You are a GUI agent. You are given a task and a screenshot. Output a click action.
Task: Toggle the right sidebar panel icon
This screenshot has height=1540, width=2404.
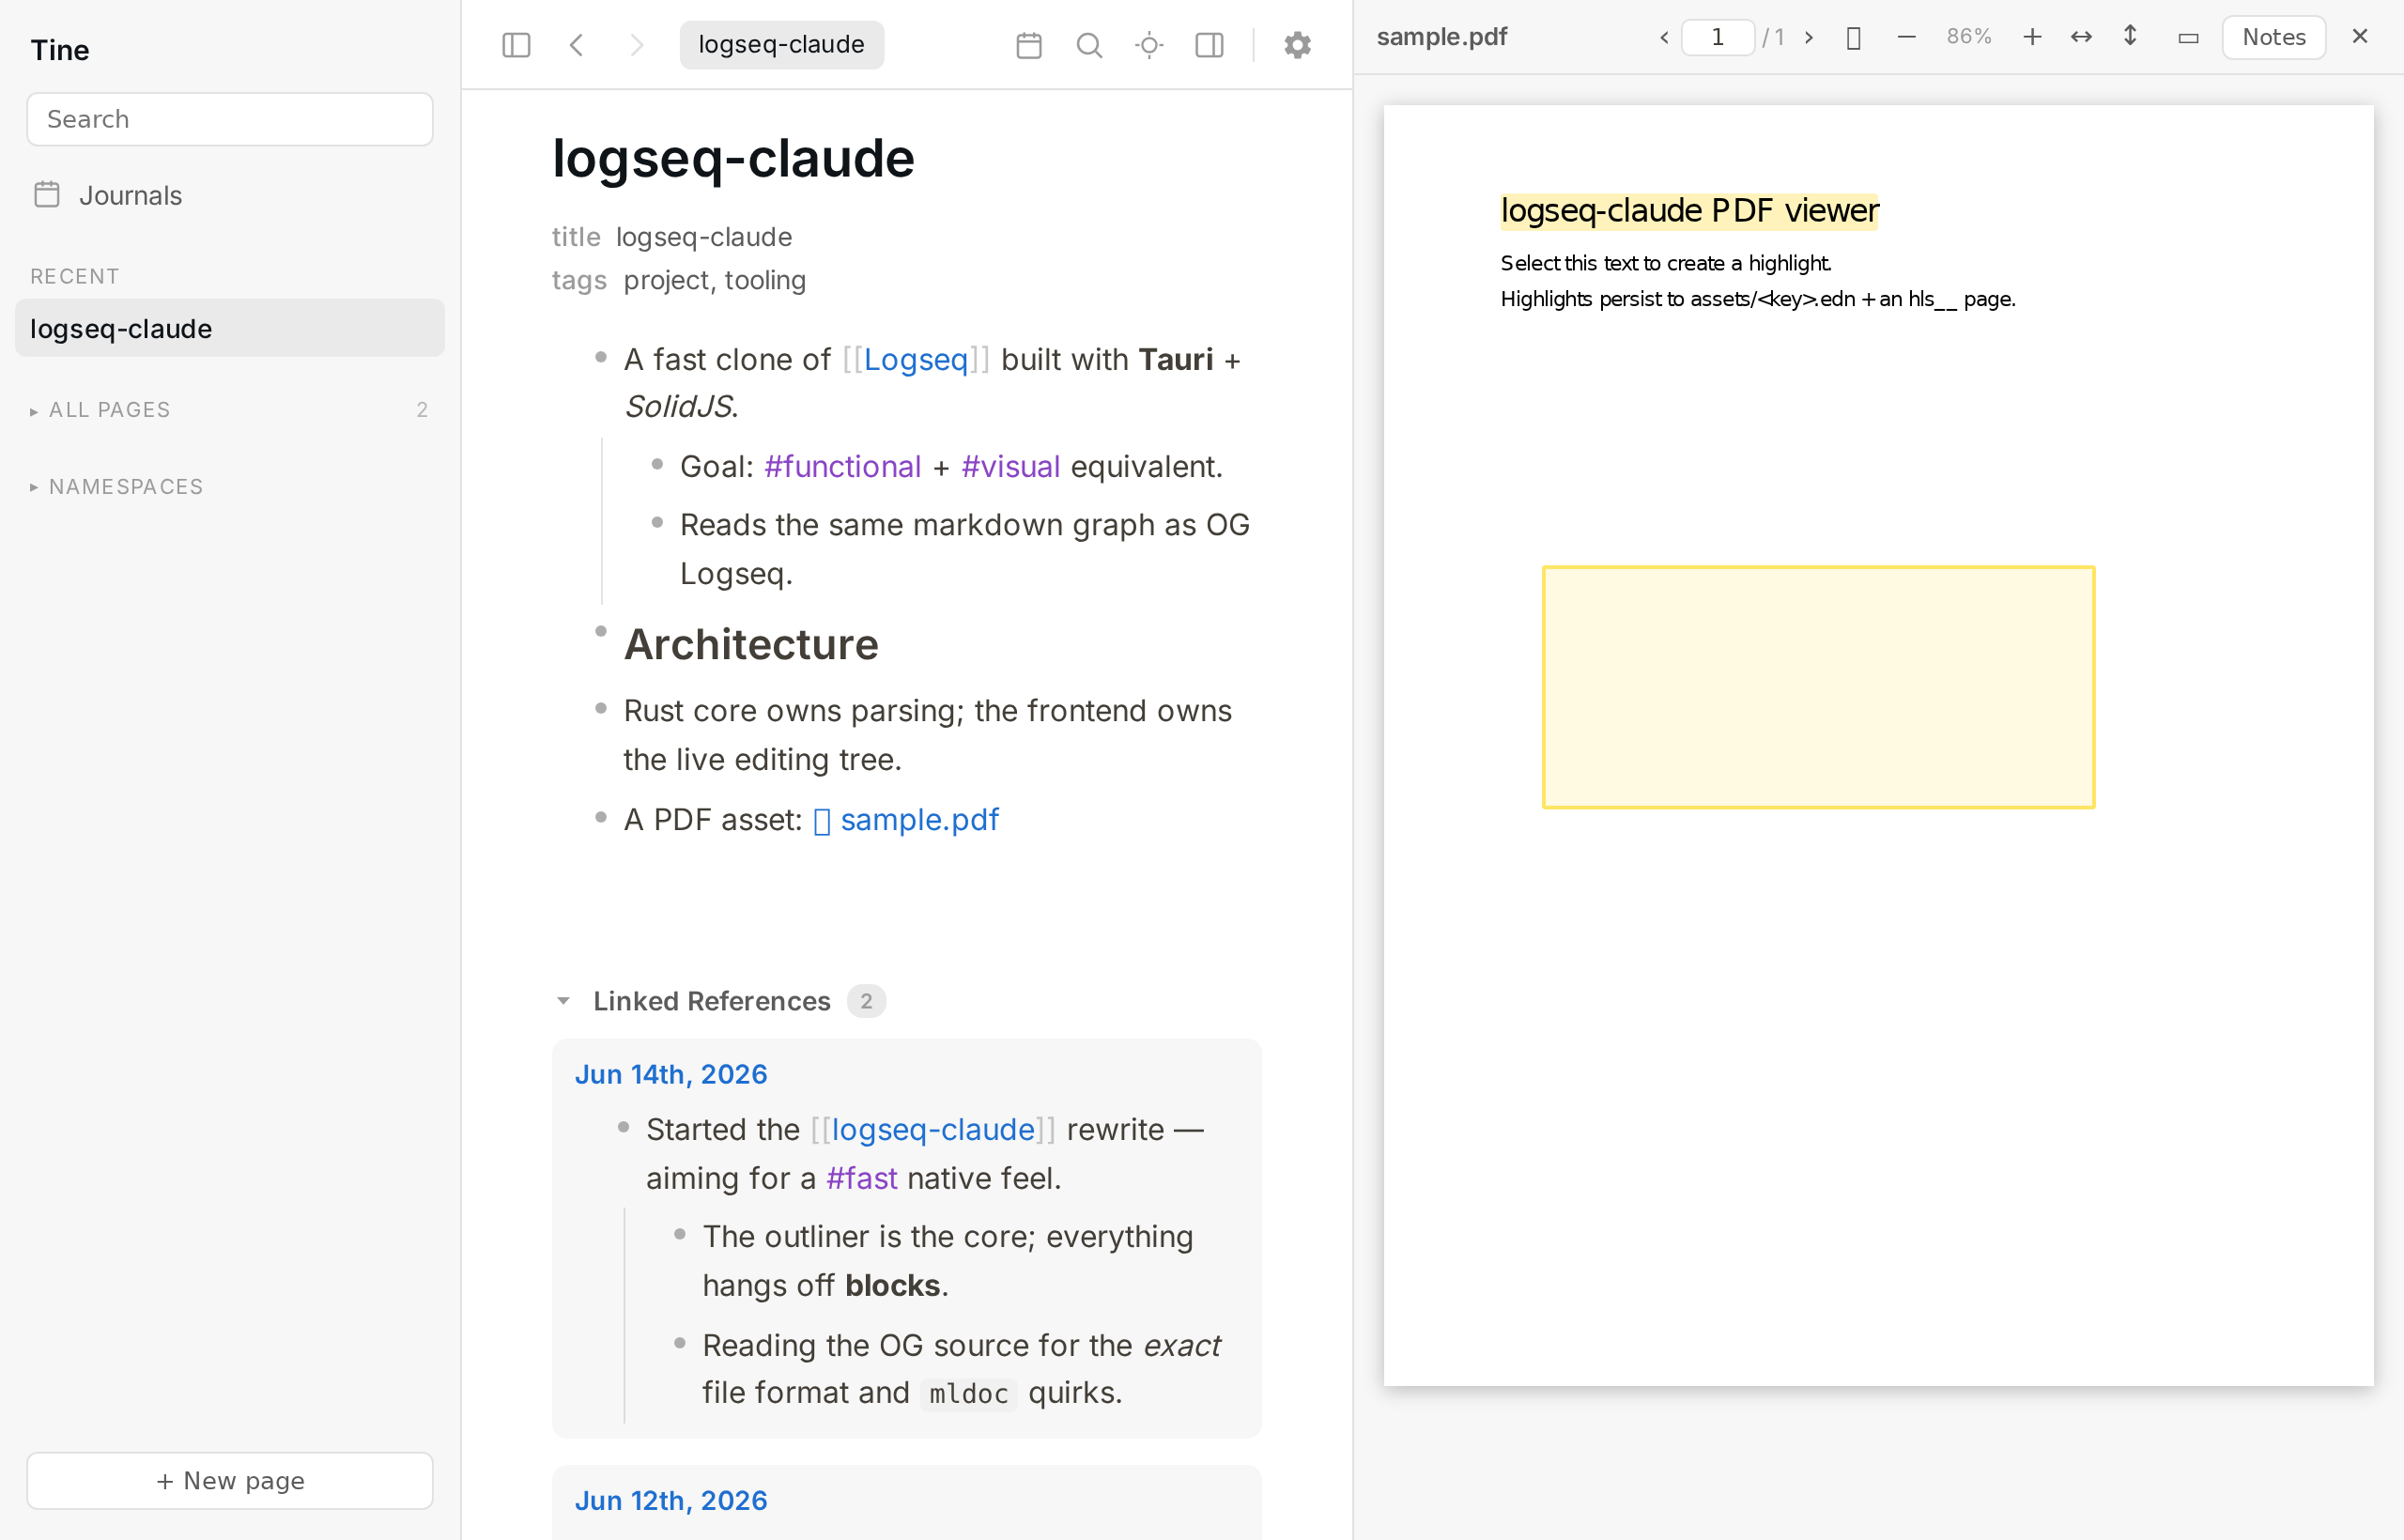click(1210, 45)
